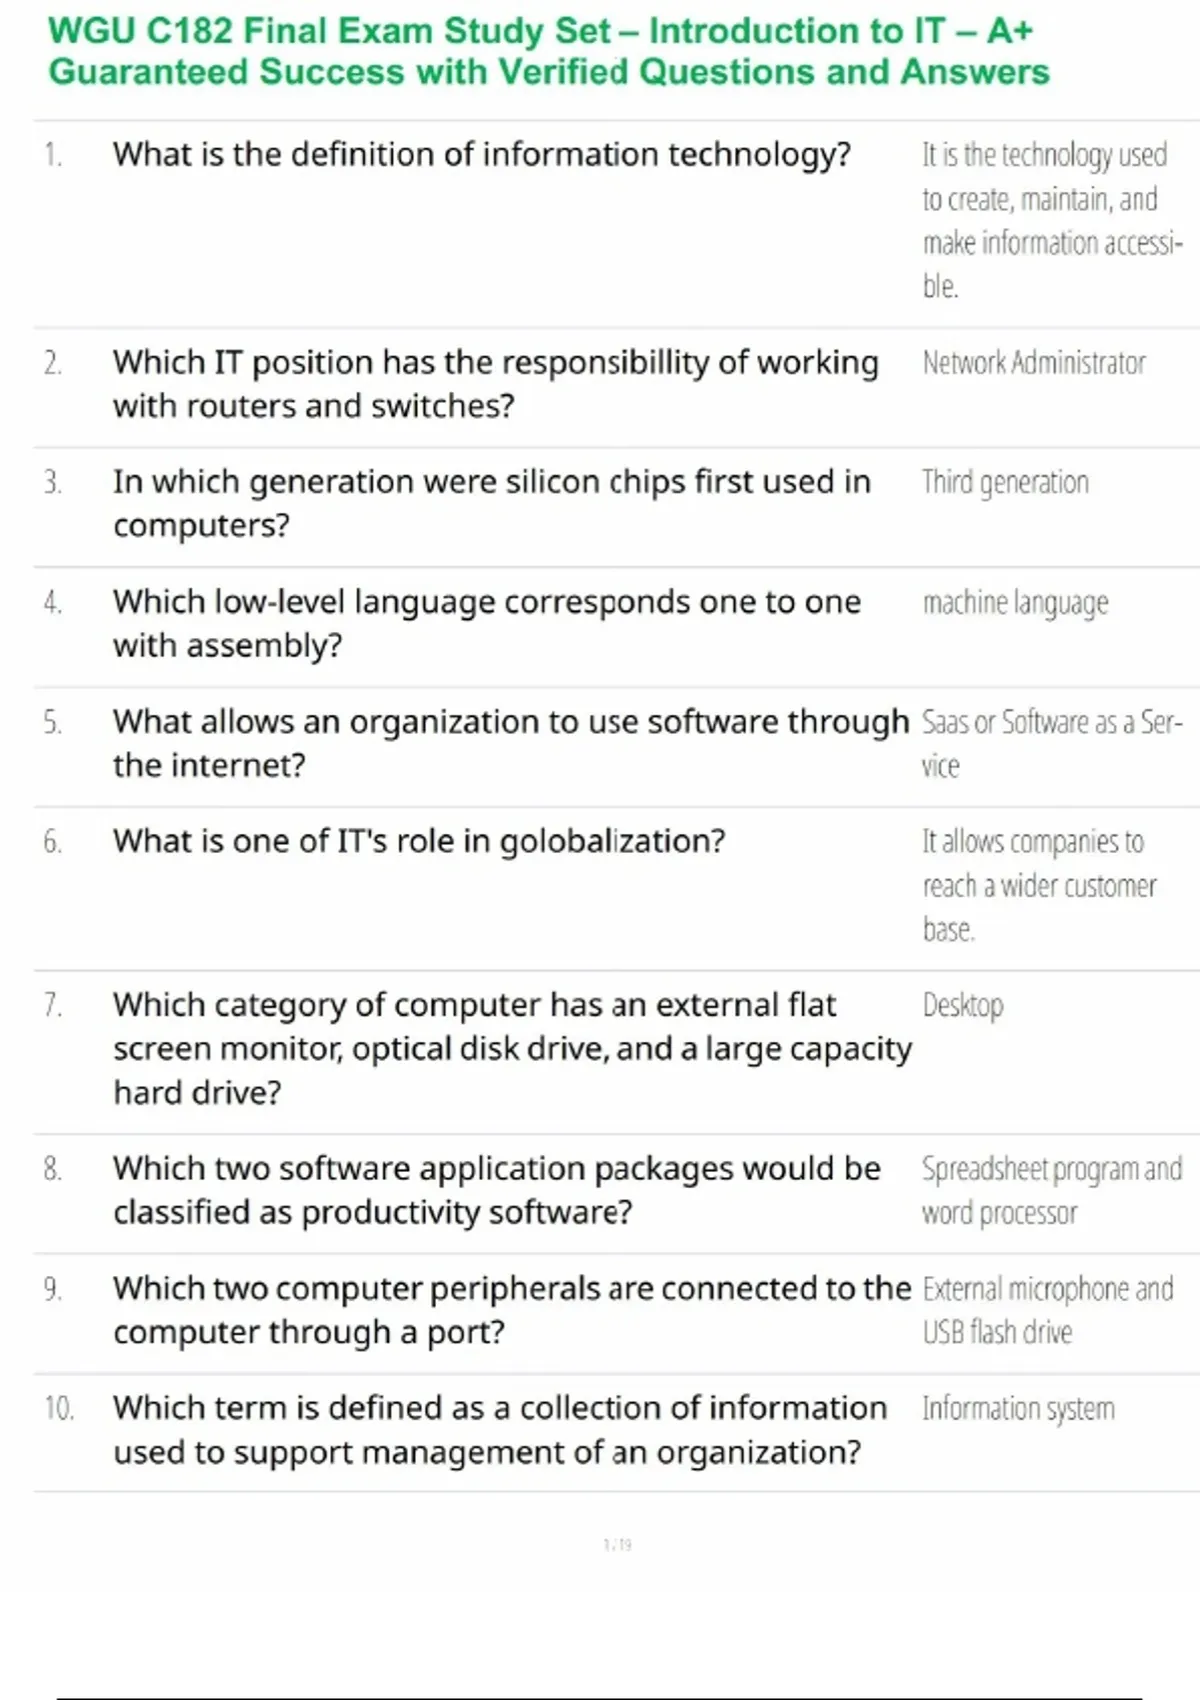Click question 3 about silicon chips
The width and height of the screenshot is (1200, 1700).
tap(491, 503)
